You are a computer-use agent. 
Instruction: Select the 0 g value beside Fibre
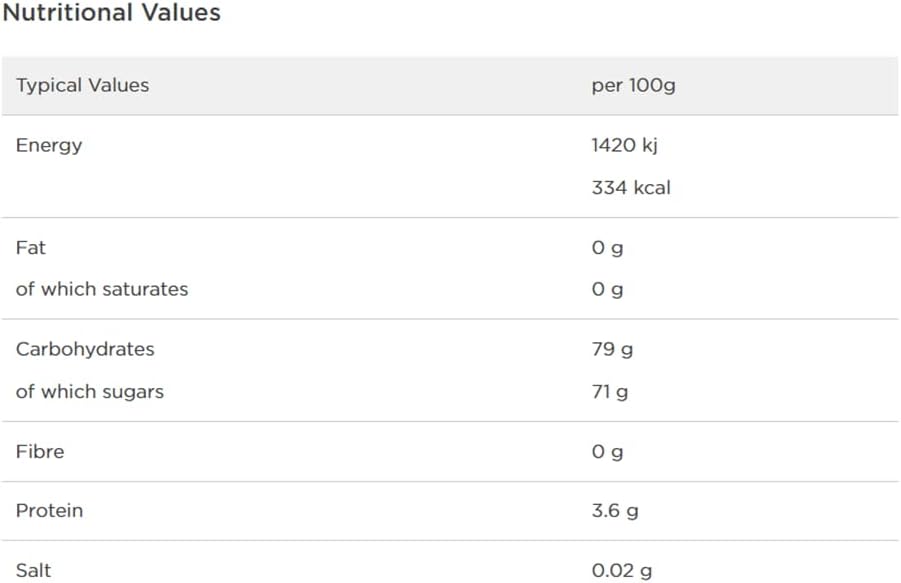tap(607, 451)
